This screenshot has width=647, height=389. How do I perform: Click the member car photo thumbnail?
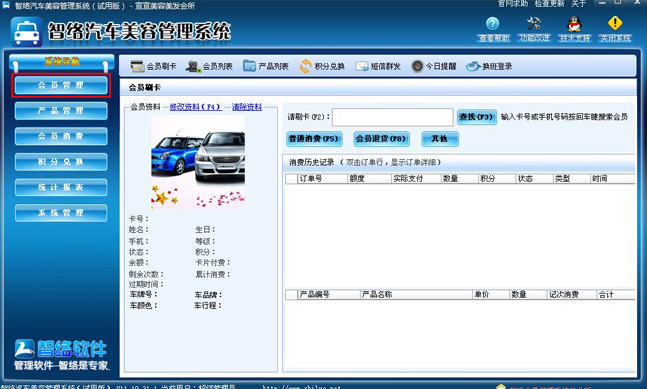click(198, 162)
